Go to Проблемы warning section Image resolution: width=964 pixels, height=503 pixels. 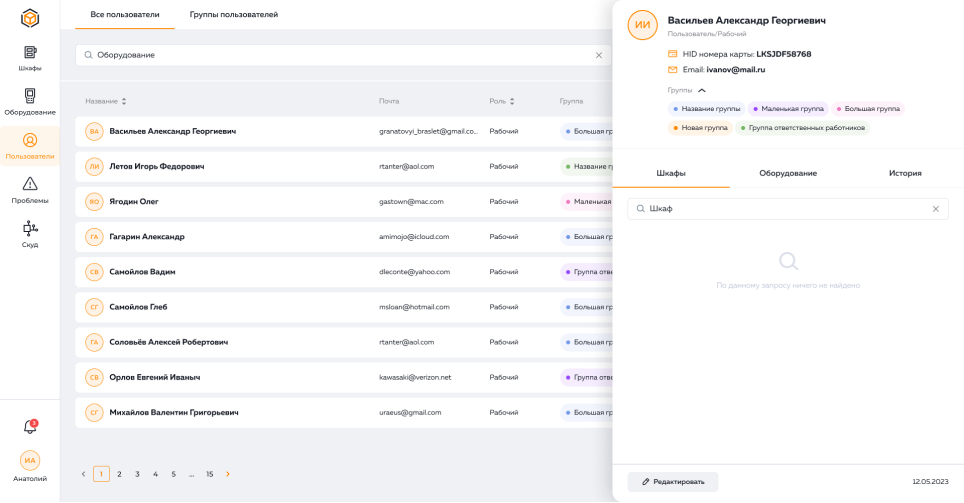point(29,189)
